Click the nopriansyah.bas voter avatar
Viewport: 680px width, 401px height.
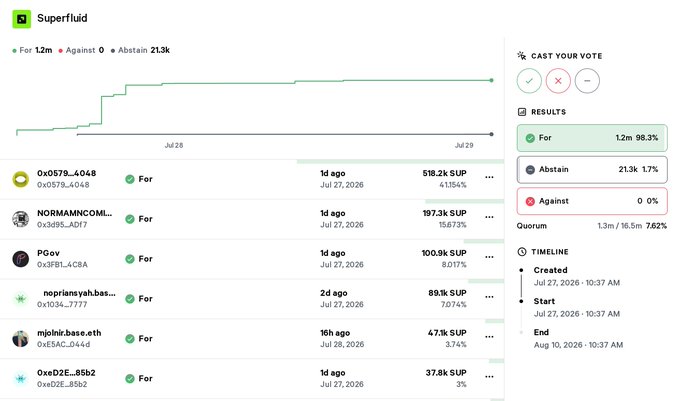[x=20, y=299]
